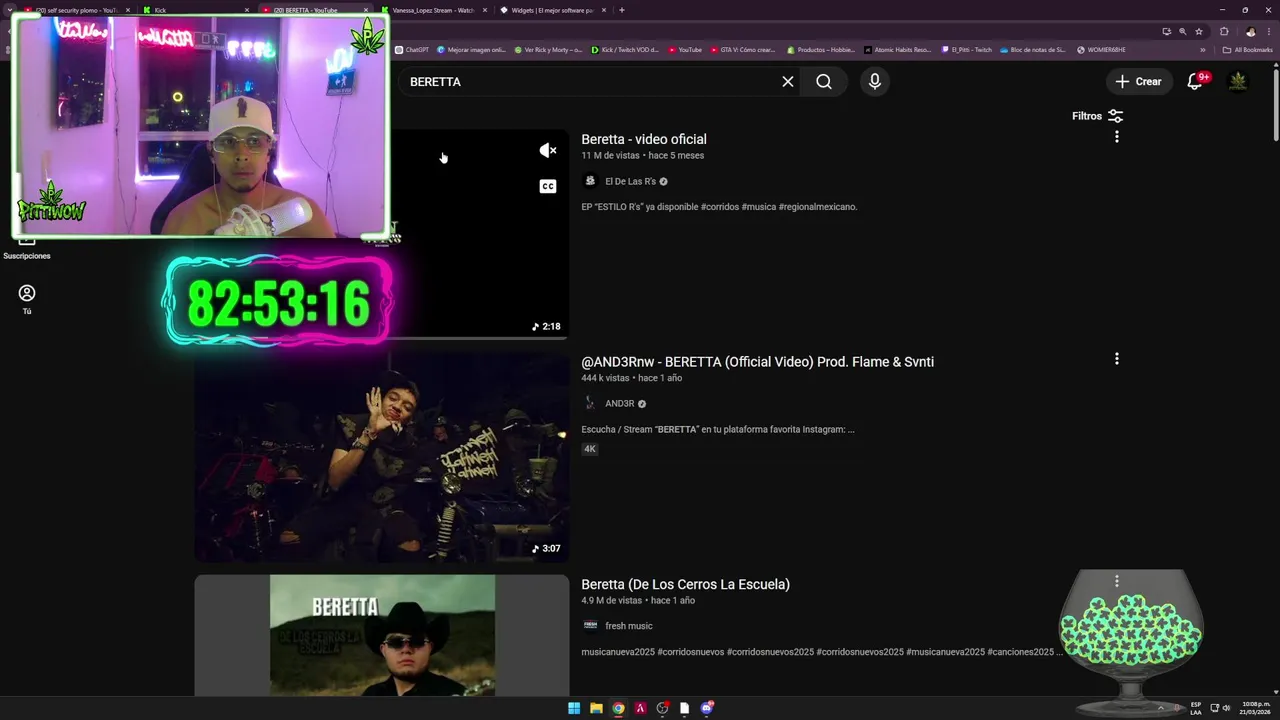This screenshot has height=720, width=1280.
Task: Close the Widgets tab
Action: [604, 10]
